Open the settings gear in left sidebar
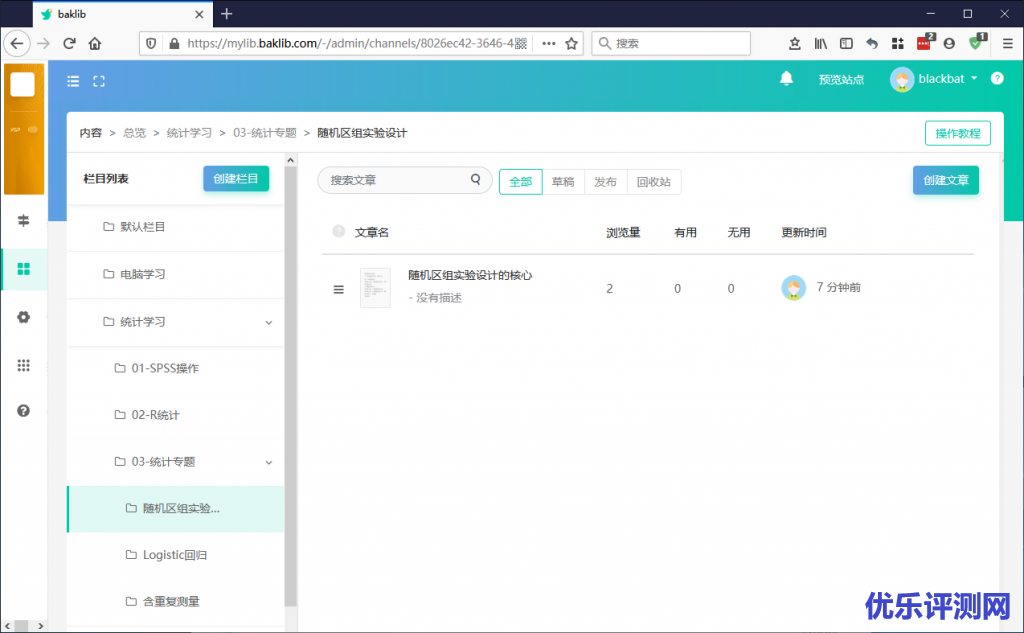This screenshot has height=633, width=1024. pos(24,317)
